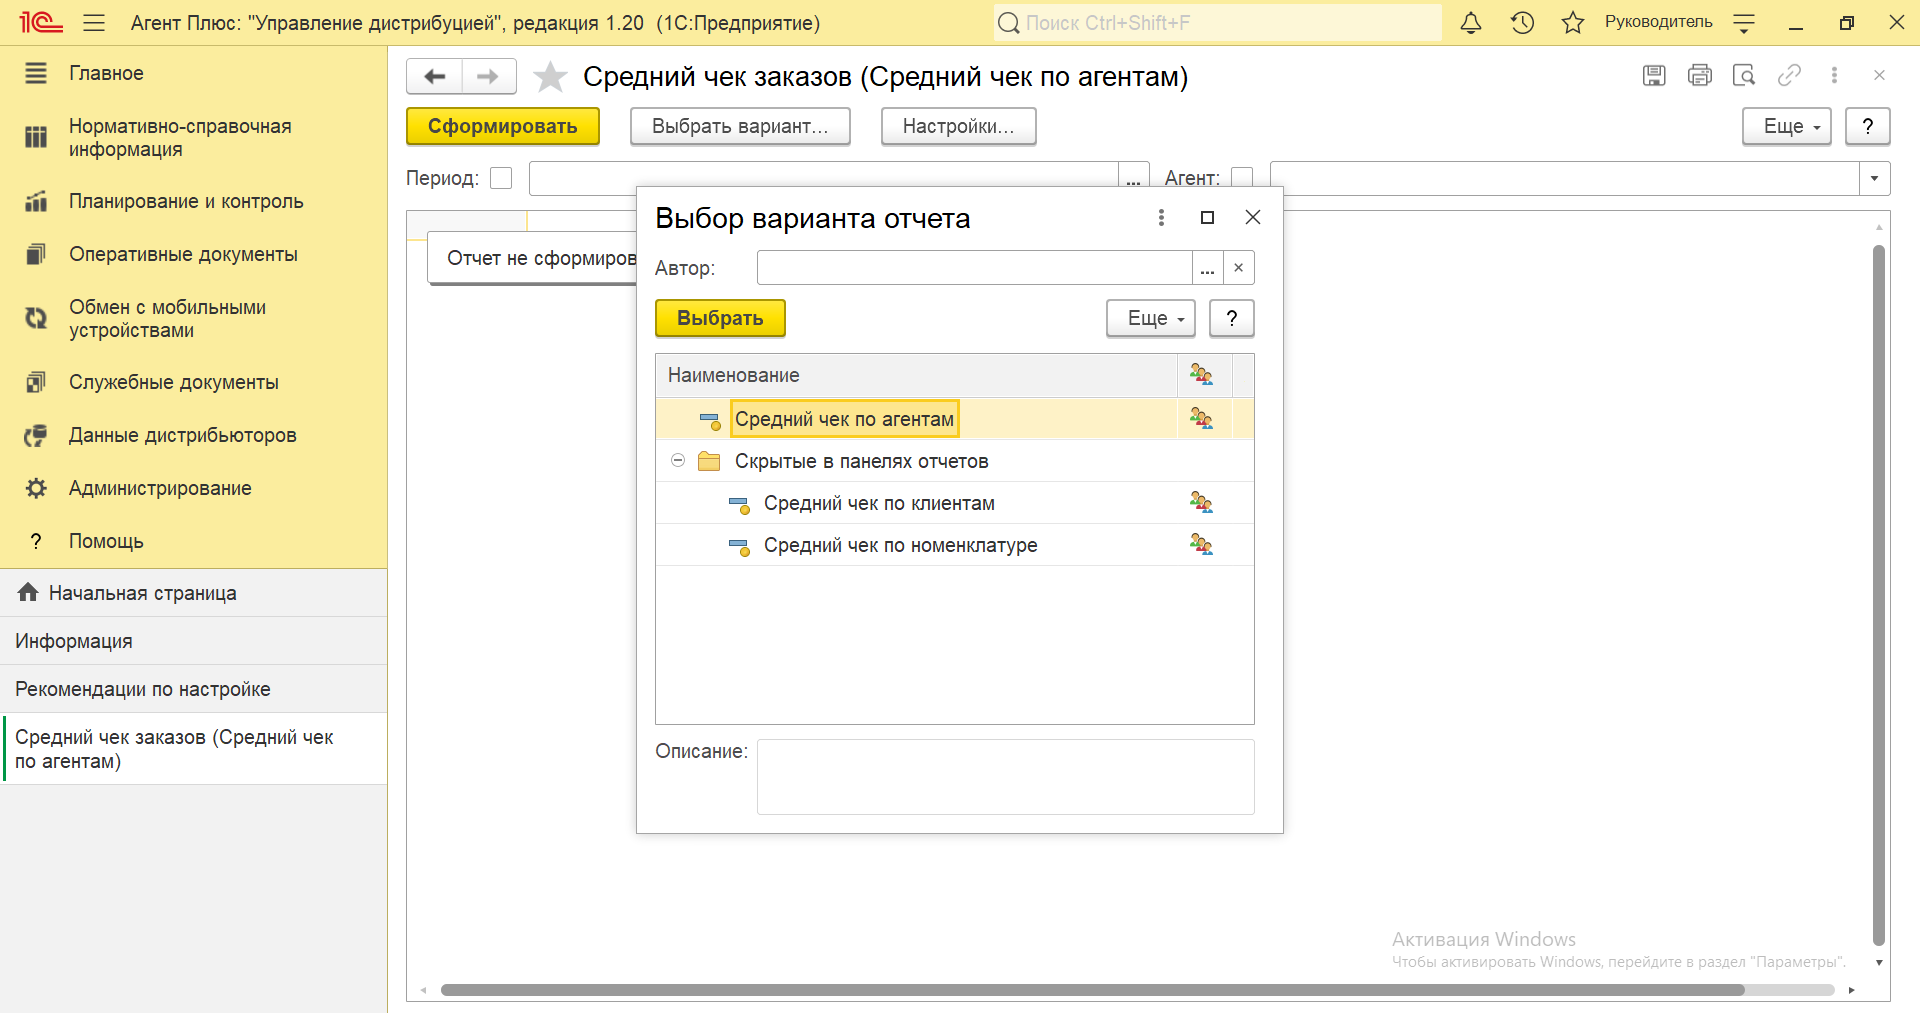Maximize the Выбор варианта отчета dialog

[1207, 217]
